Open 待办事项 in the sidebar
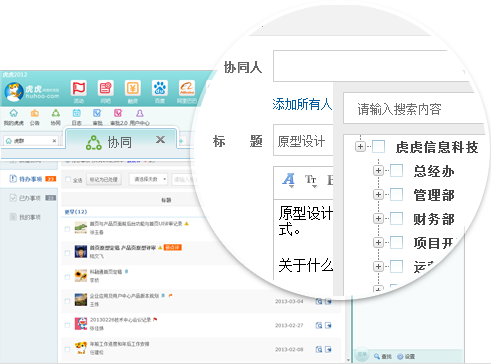The image size is (491, 364). tap(31, 179)
